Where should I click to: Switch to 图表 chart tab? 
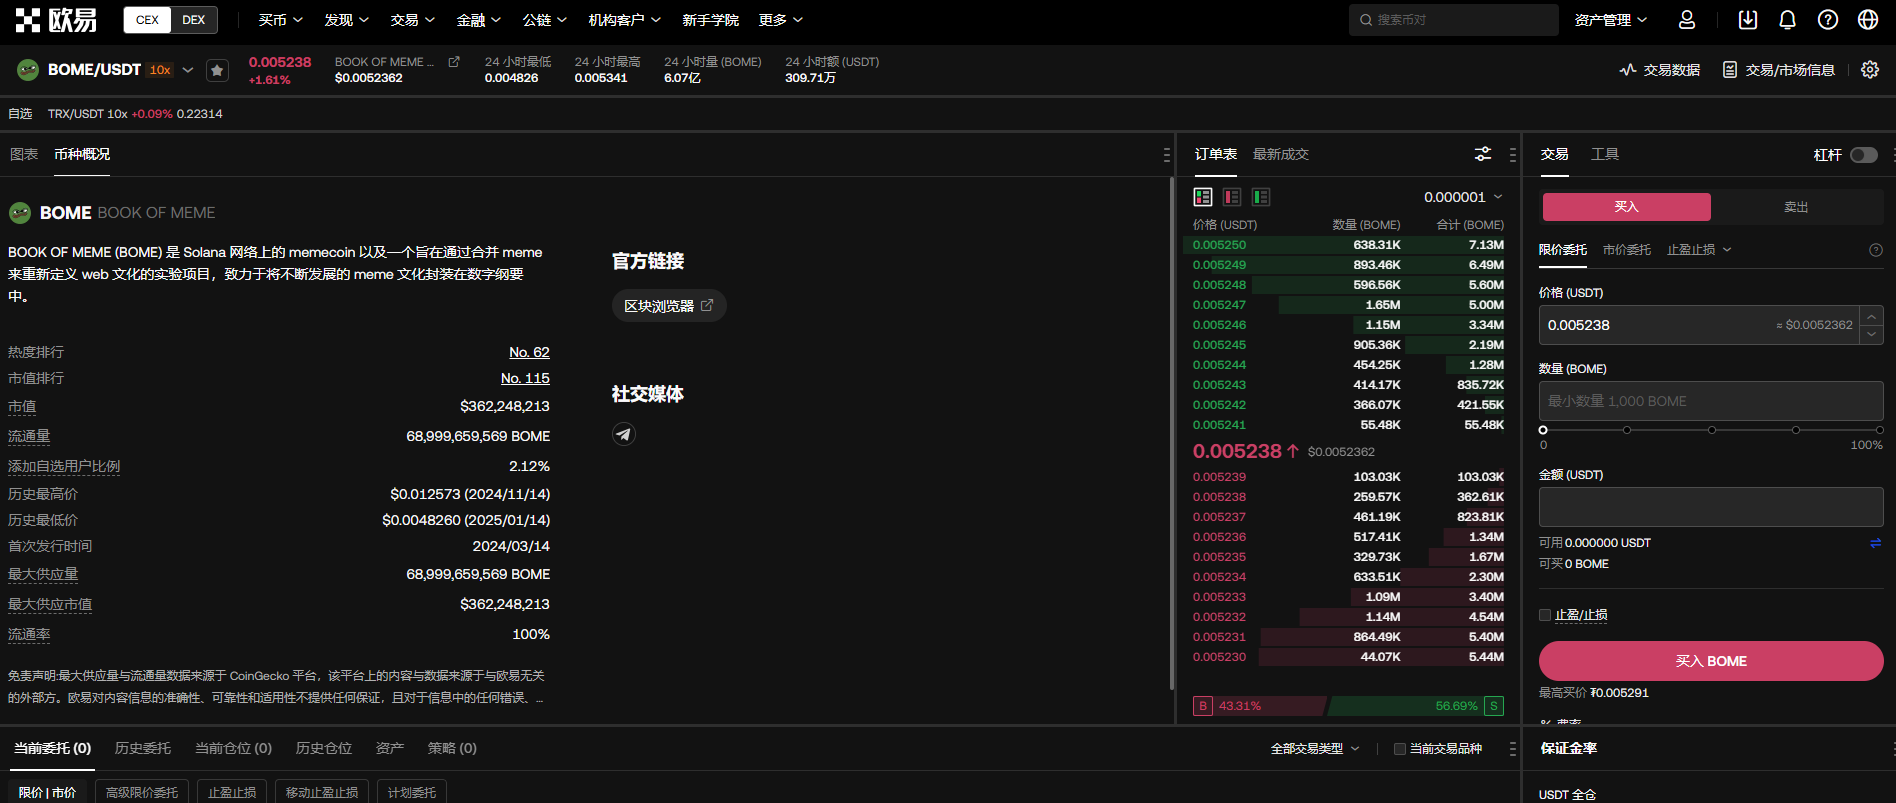coord(24,154)
